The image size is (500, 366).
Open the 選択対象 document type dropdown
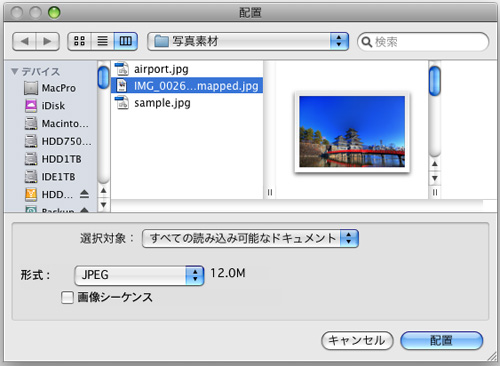pos(250,238)
